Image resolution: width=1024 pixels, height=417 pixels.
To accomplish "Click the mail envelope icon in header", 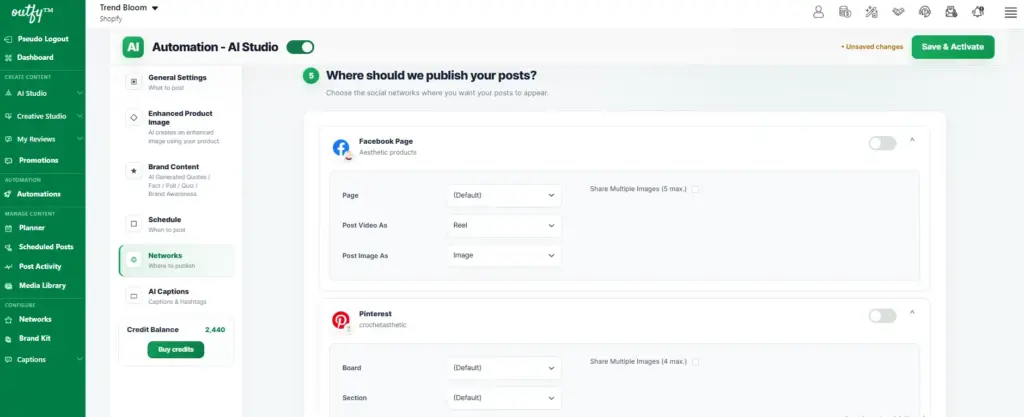I will (x=951, y=12).
